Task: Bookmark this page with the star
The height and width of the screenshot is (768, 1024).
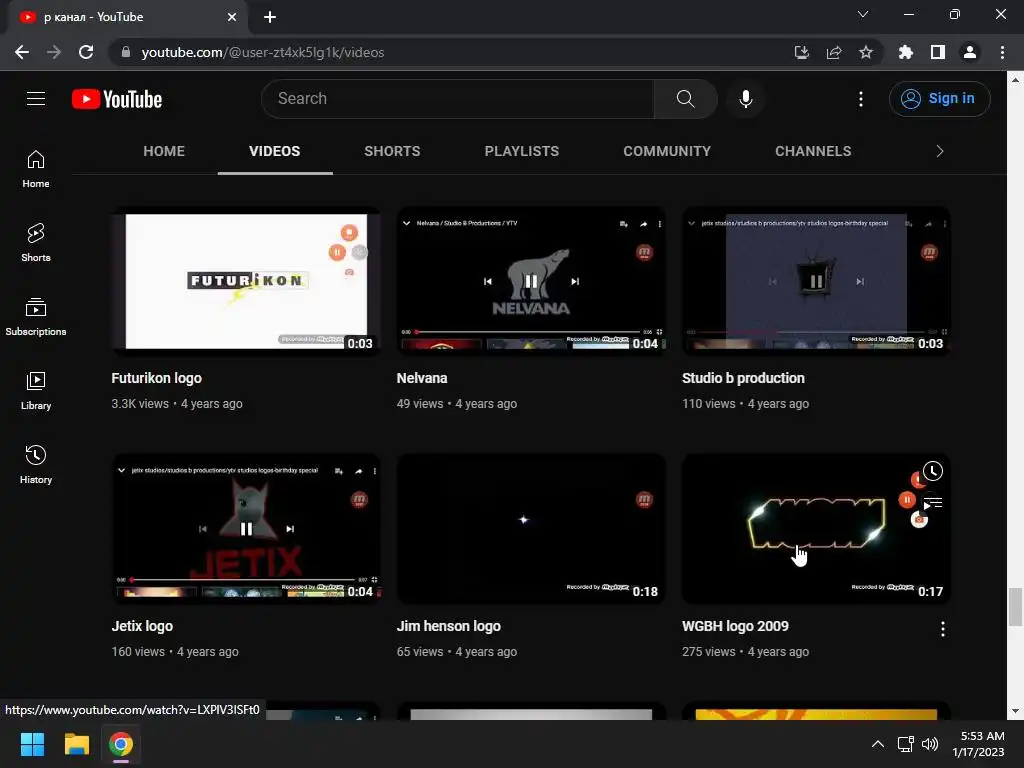Action: pyautogui.click(x=865, y=52)
